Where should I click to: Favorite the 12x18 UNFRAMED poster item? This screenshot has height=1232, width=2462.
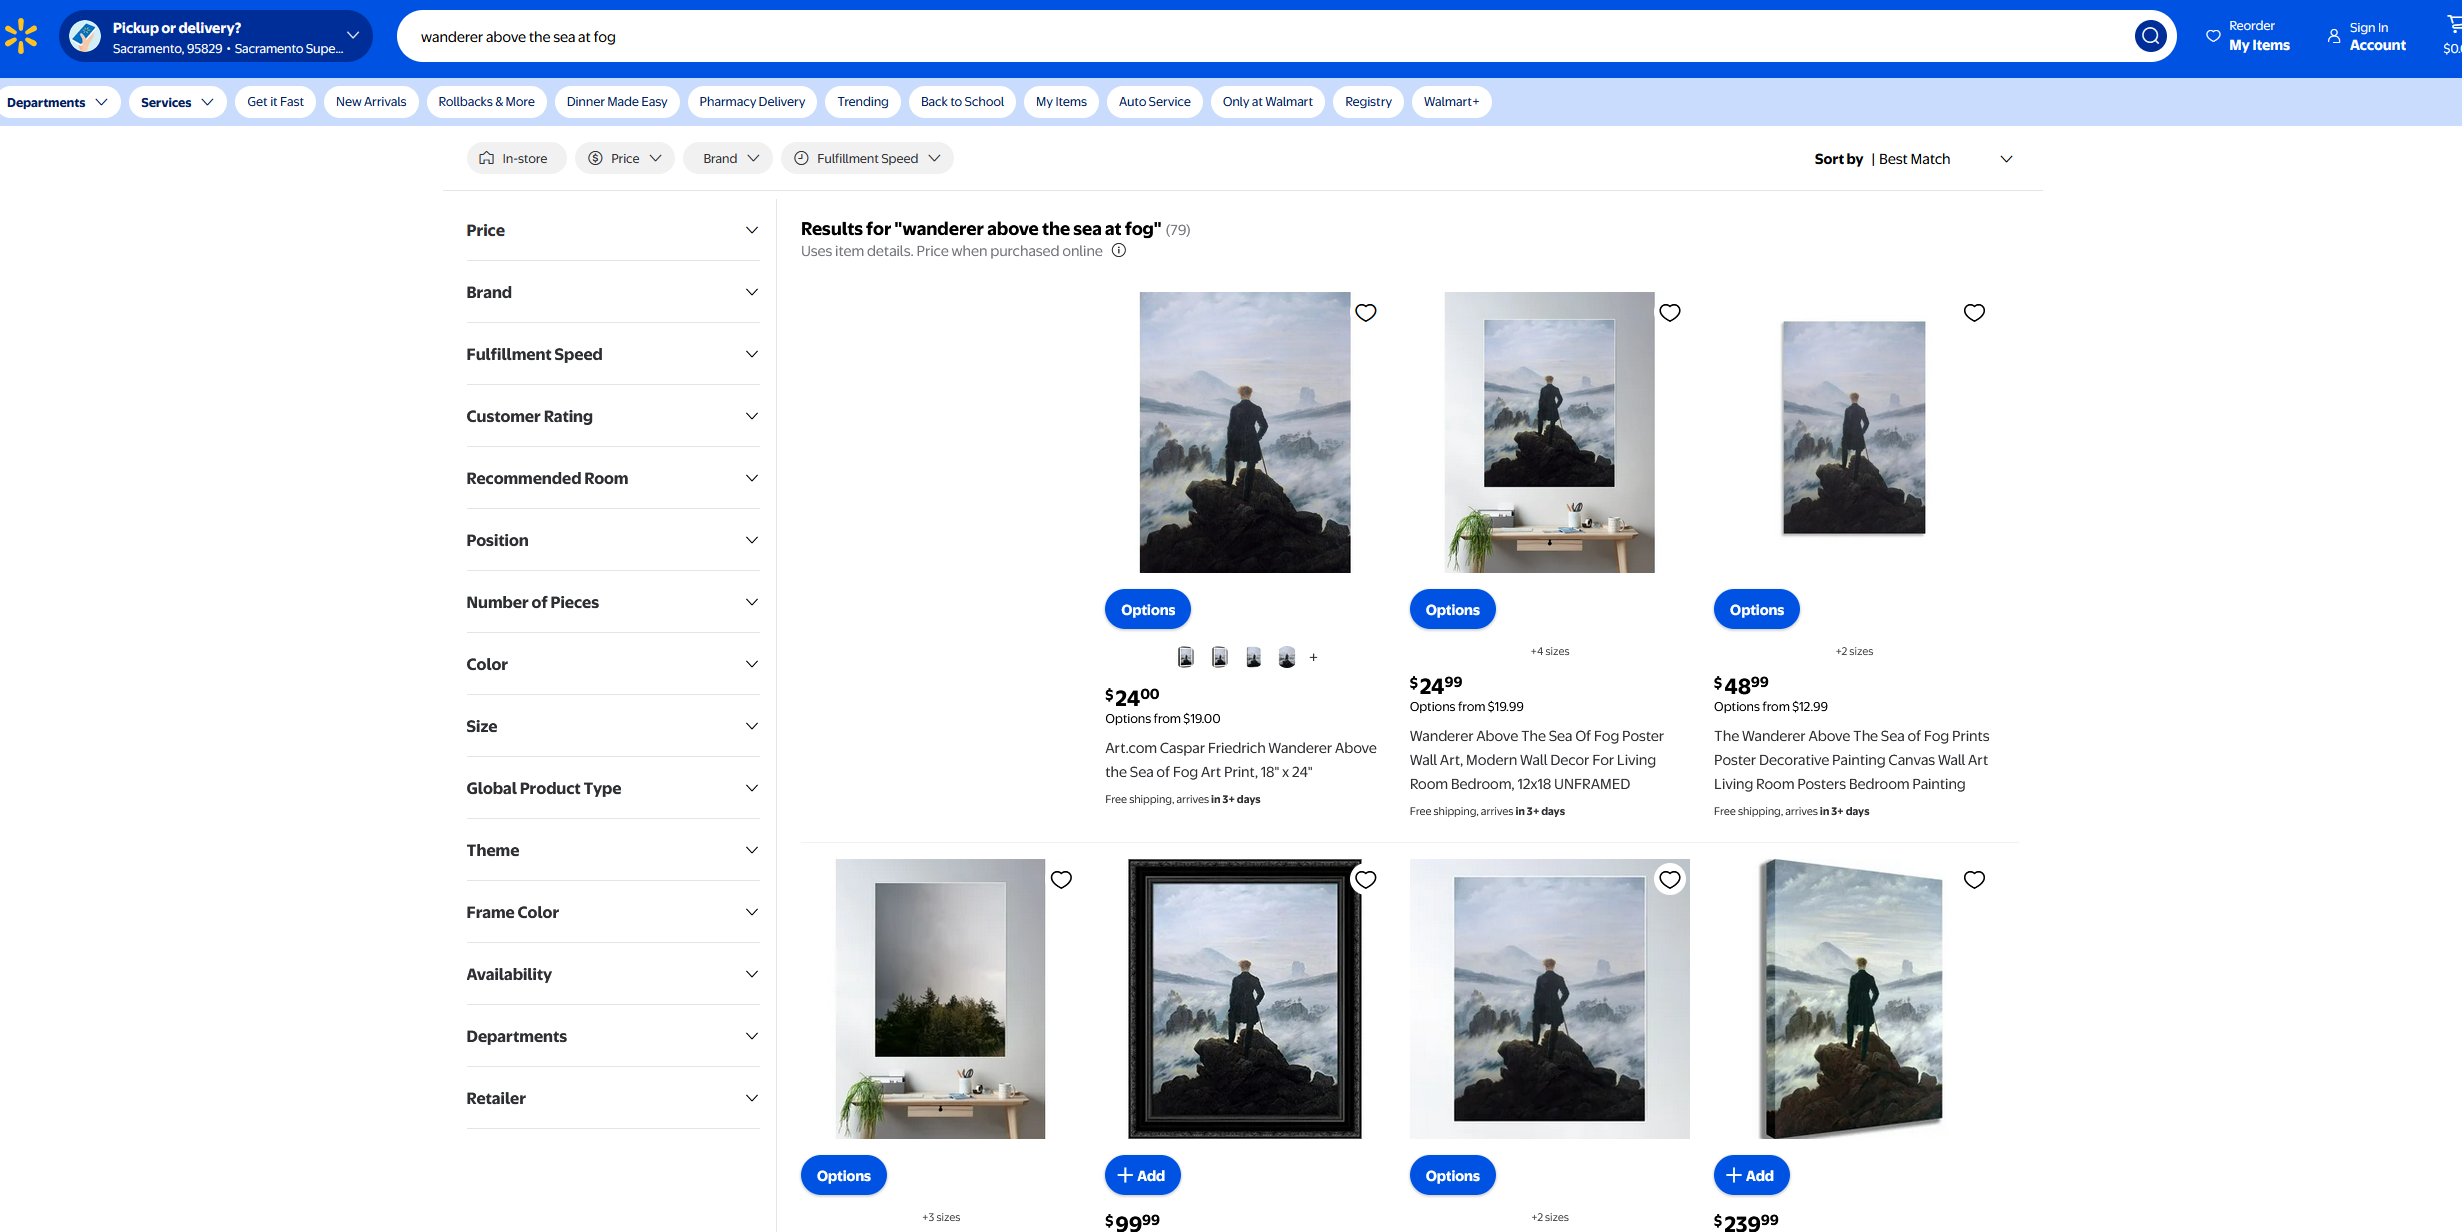tap(1670, 313)
